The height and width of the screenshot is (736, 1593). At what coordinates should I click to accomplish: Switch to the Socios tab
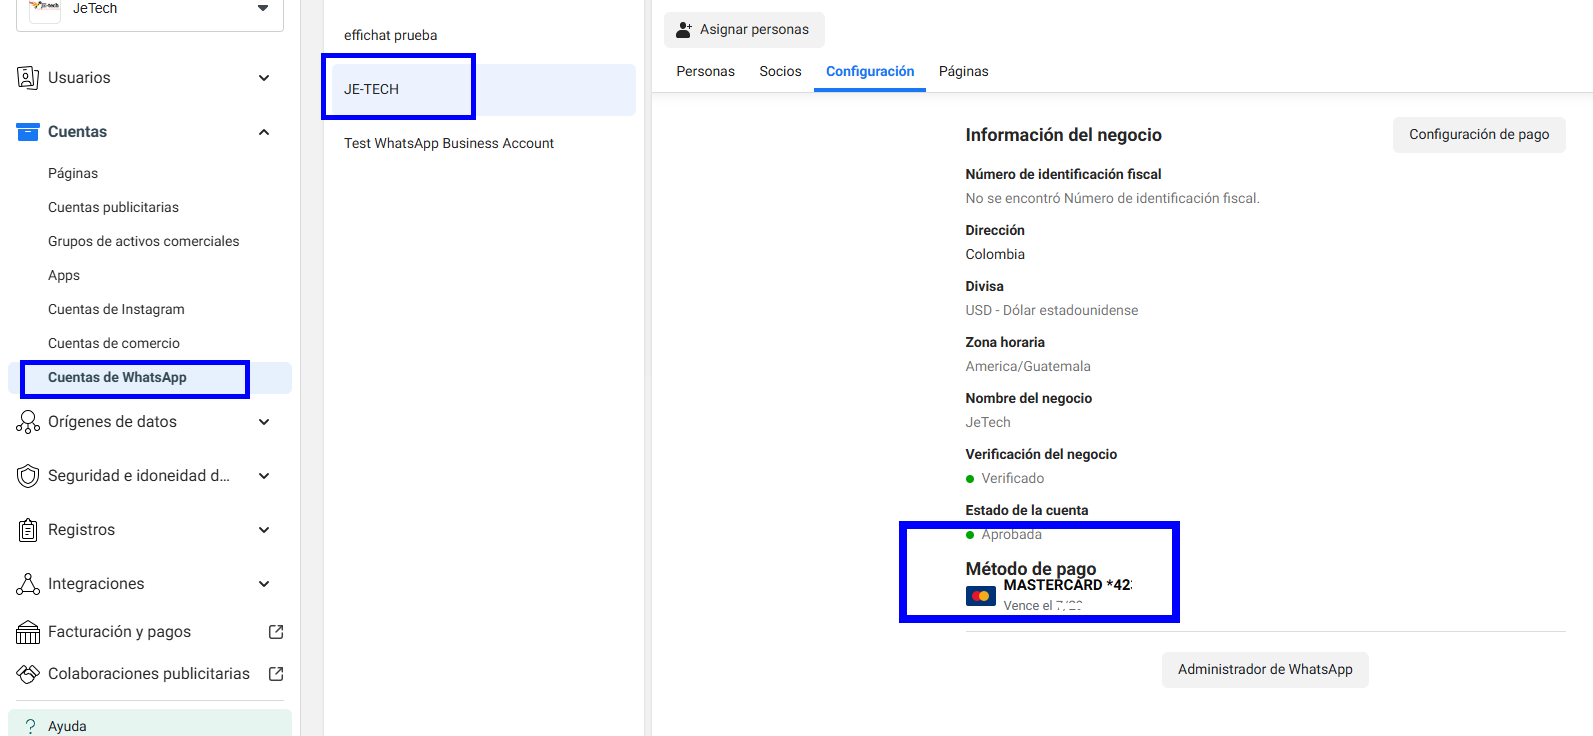[781, 71]
